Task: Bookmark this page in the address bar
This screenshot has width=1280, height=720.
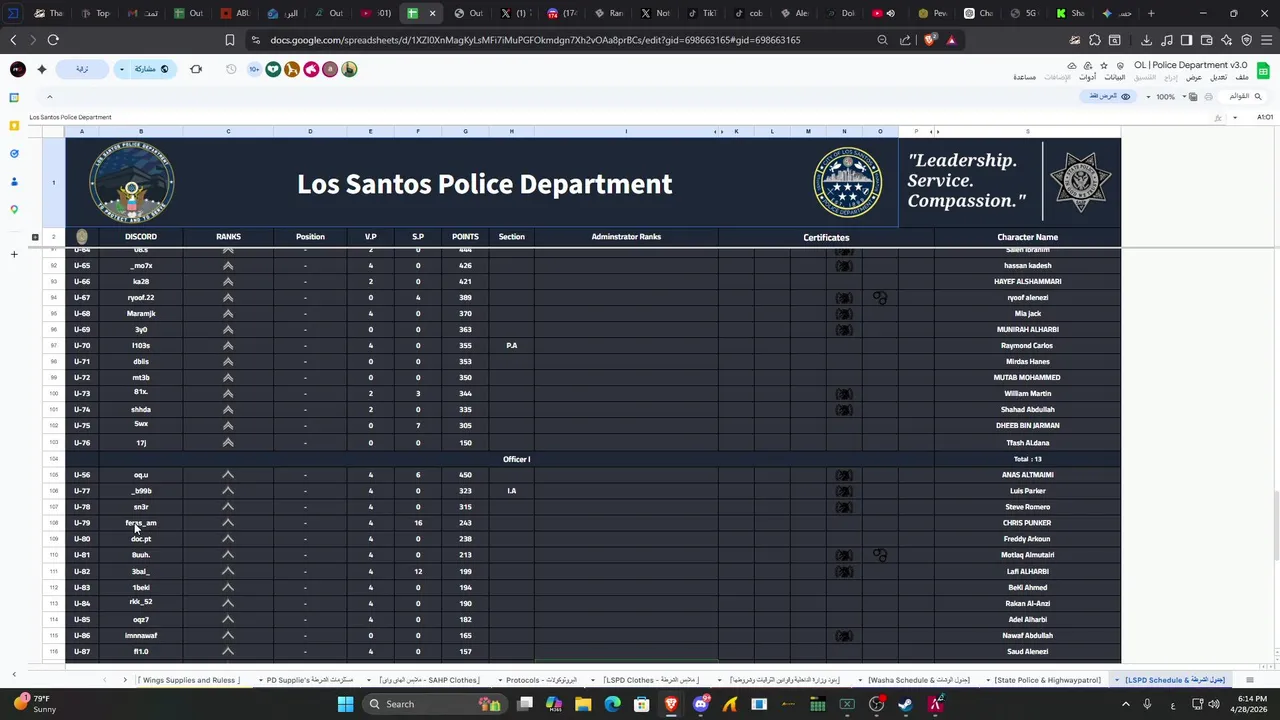Action: click(x=230, y=40)
